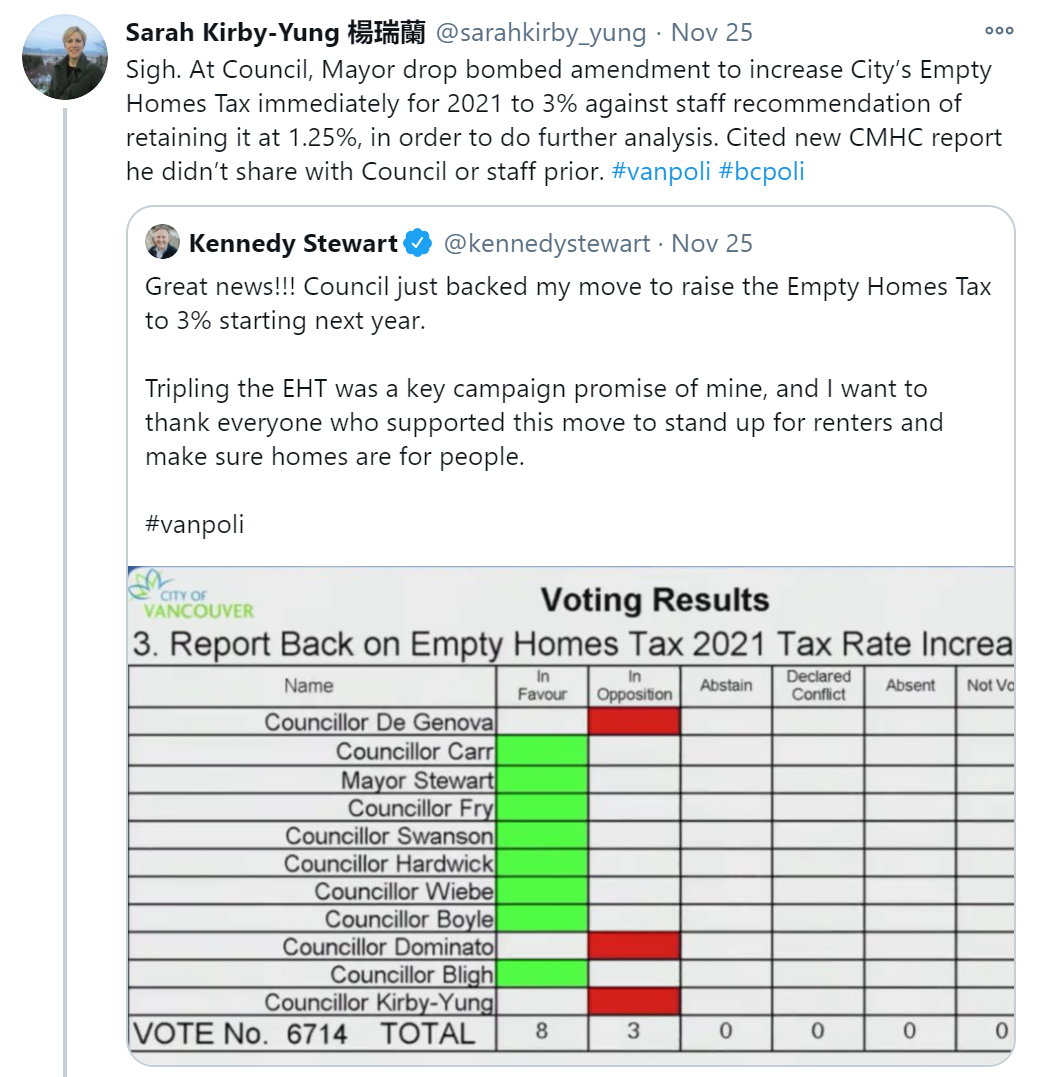The height and width of the screenshot is (1077, 1040).
Task: Open the tweet's three-dot more options menu
Action: [999, 31]
